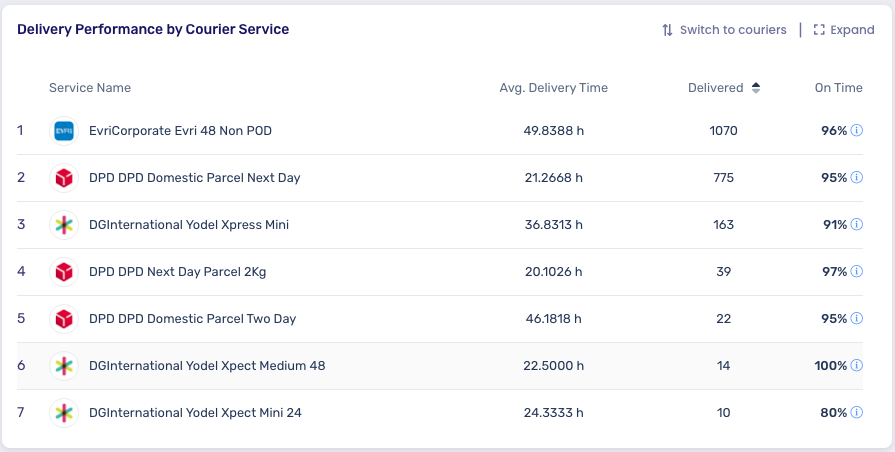The width and height of the screenshot is (895, 452).
Task: Expand the Delivery Performance panel
Action: click(x=844, y=30)
